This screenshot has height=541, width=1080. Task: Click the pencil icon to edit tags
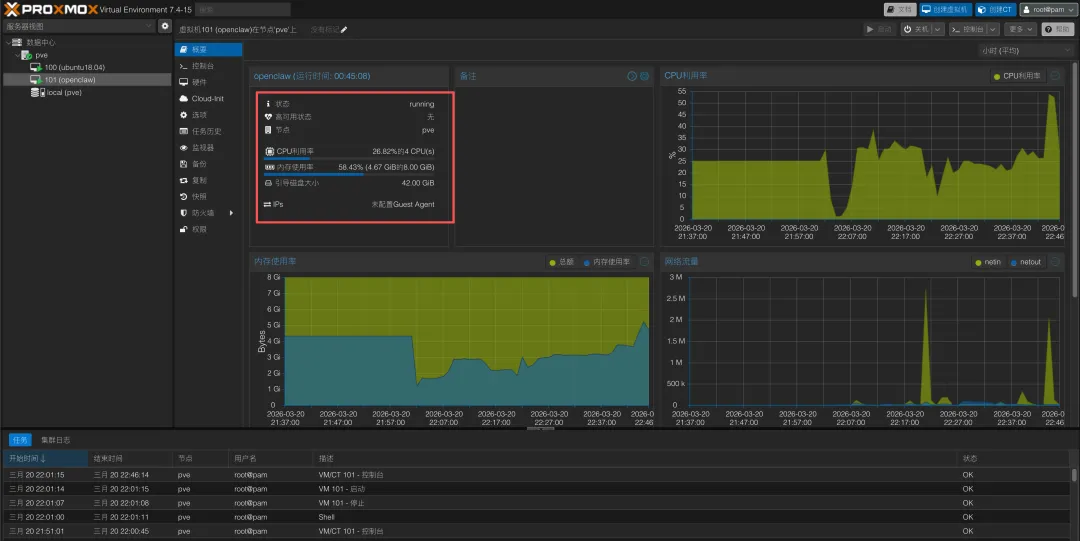[x=344, y=30]
